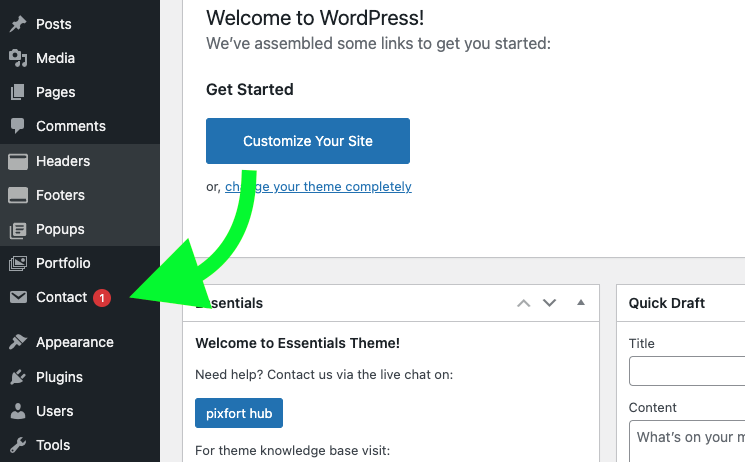
Task: Click the Contact envelope icon
Action: 18,298
